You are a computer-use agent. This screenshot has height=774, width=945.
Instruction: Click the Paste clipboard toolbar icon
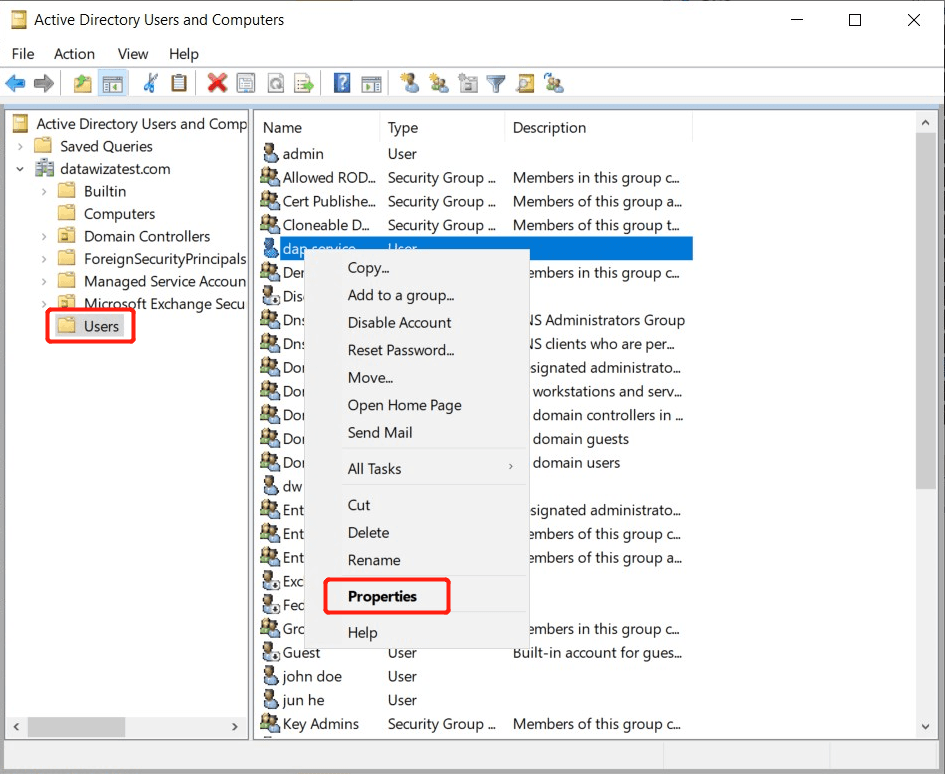pos(179,83)
